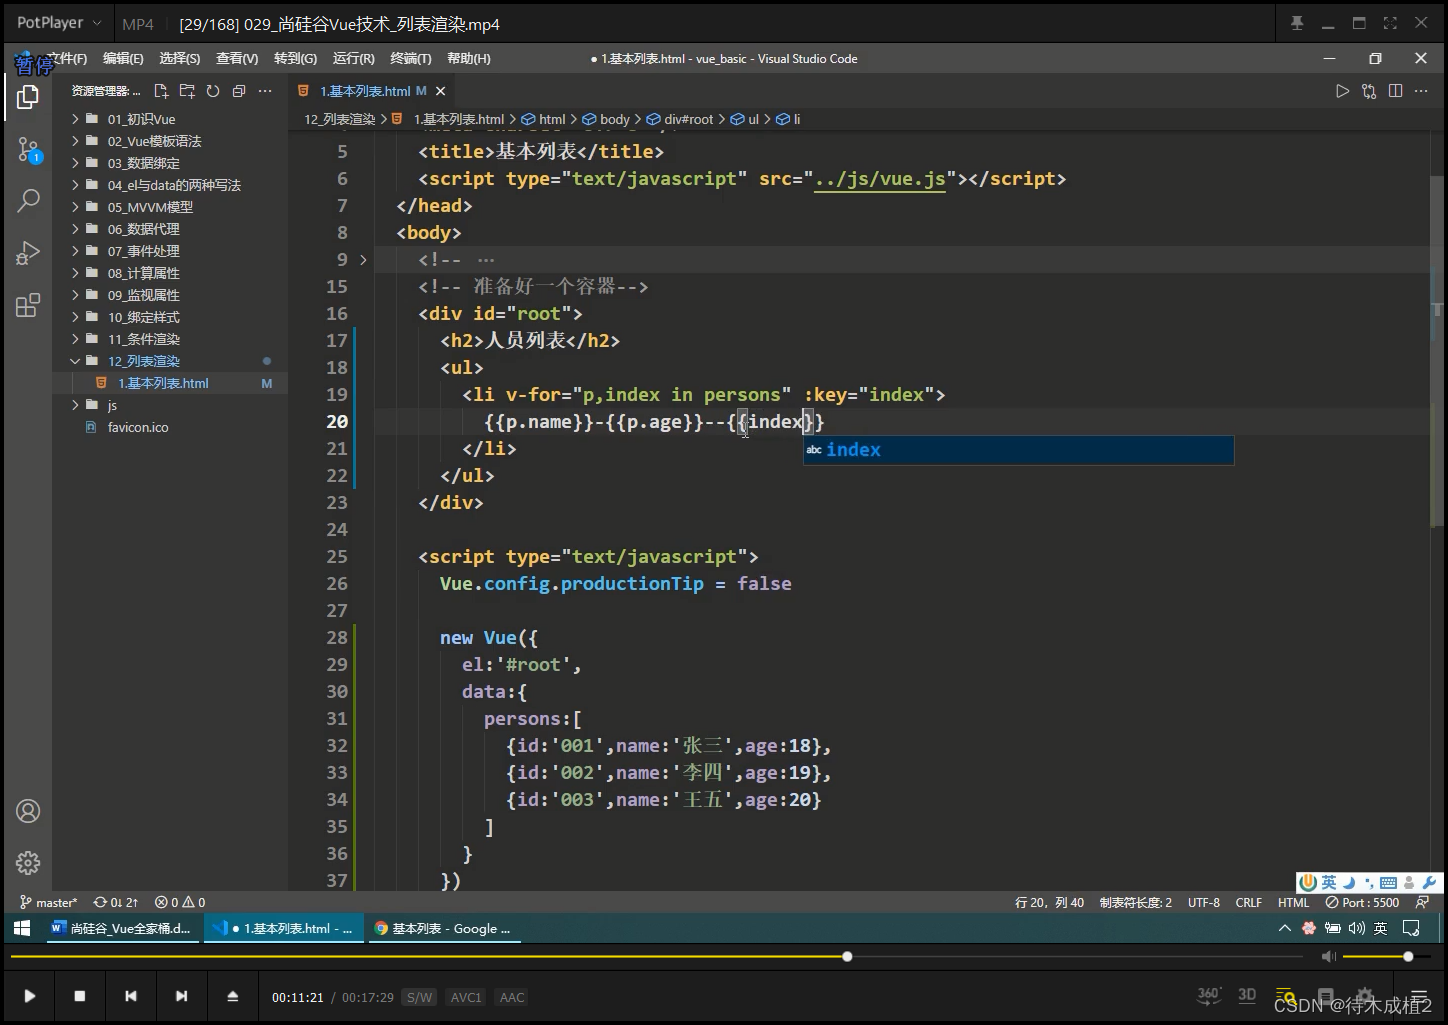
Task: Skip to next video in PotPlayer
Action: click(x=181, y=996)
